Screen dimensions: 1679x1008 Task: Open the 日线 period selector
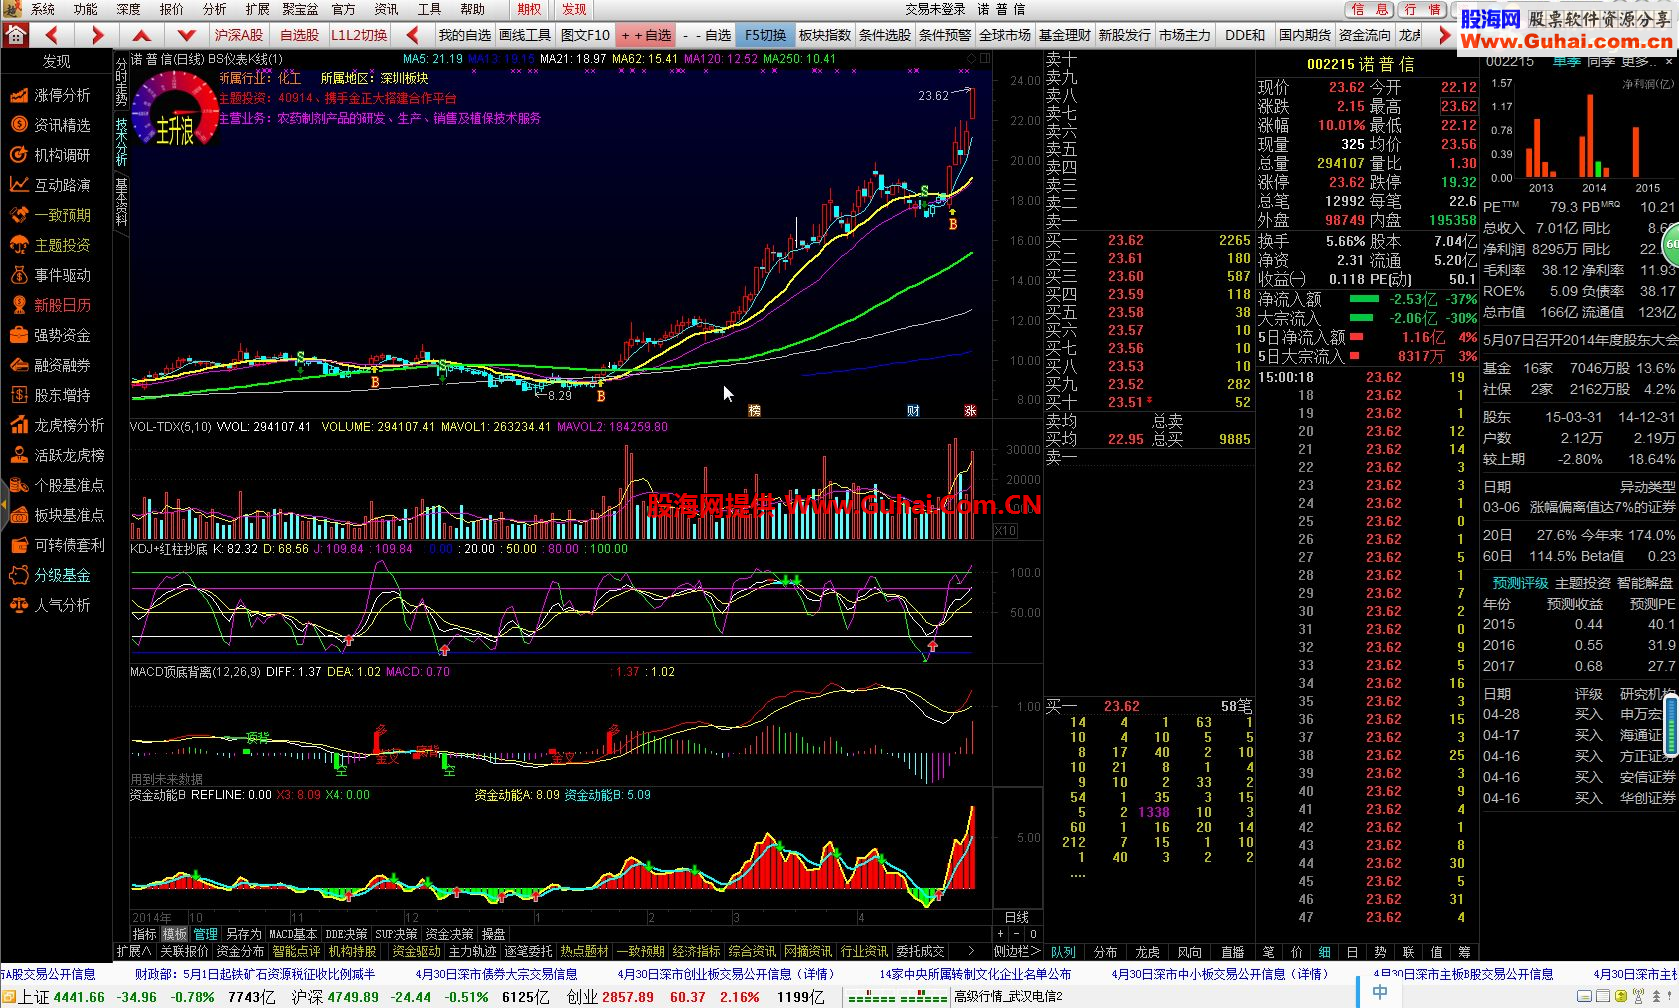tap(1016, 917)
